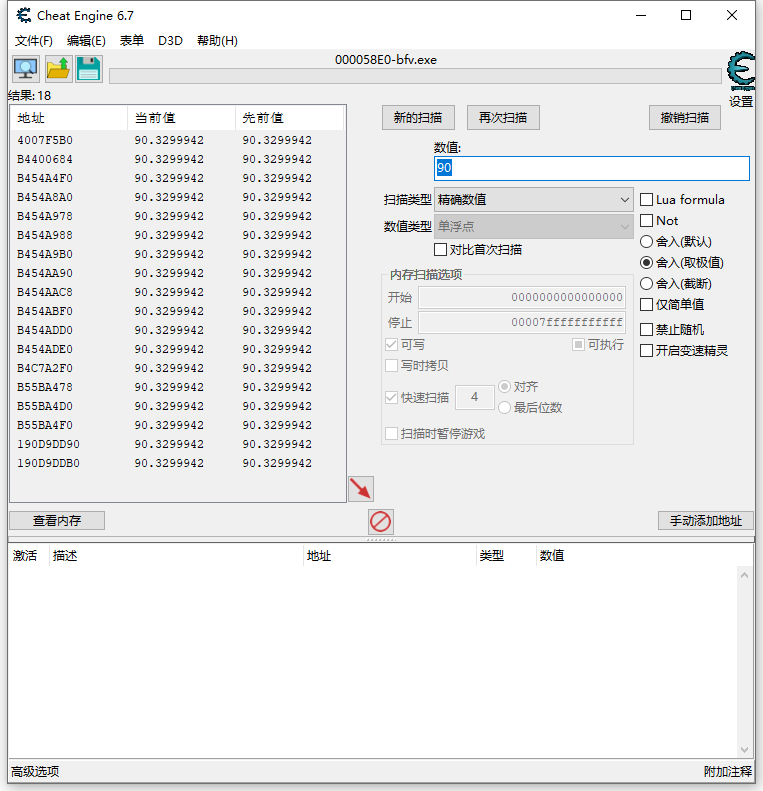Image resolution: width=763 pixels, height=791 pixels.
Task: Click the 再次扫描 button
Action: 503,118
